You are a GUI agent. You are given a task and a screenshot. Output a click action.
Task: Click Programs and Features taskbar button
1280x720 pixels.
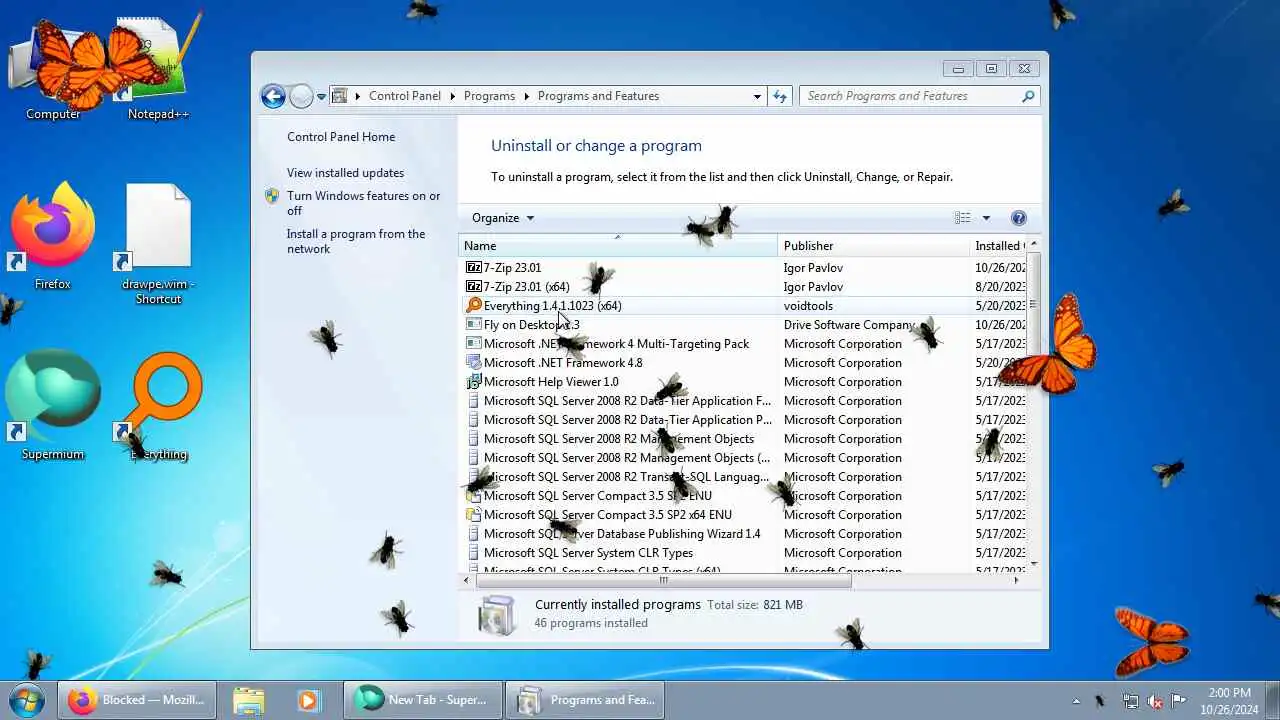point(585,700)
